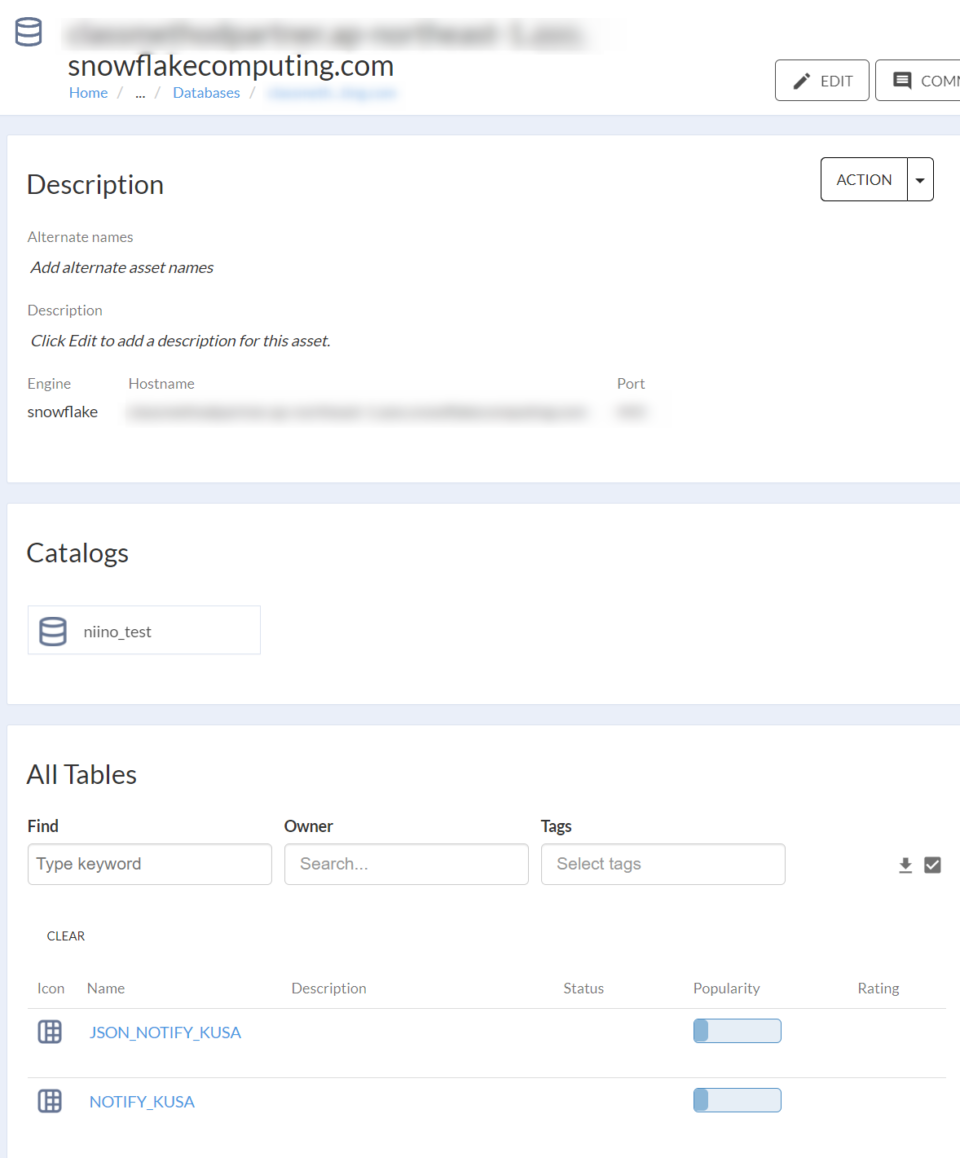Click the database icon next to the page title
The width and height of the screenshot is (960, 1158).
(28, 31)
